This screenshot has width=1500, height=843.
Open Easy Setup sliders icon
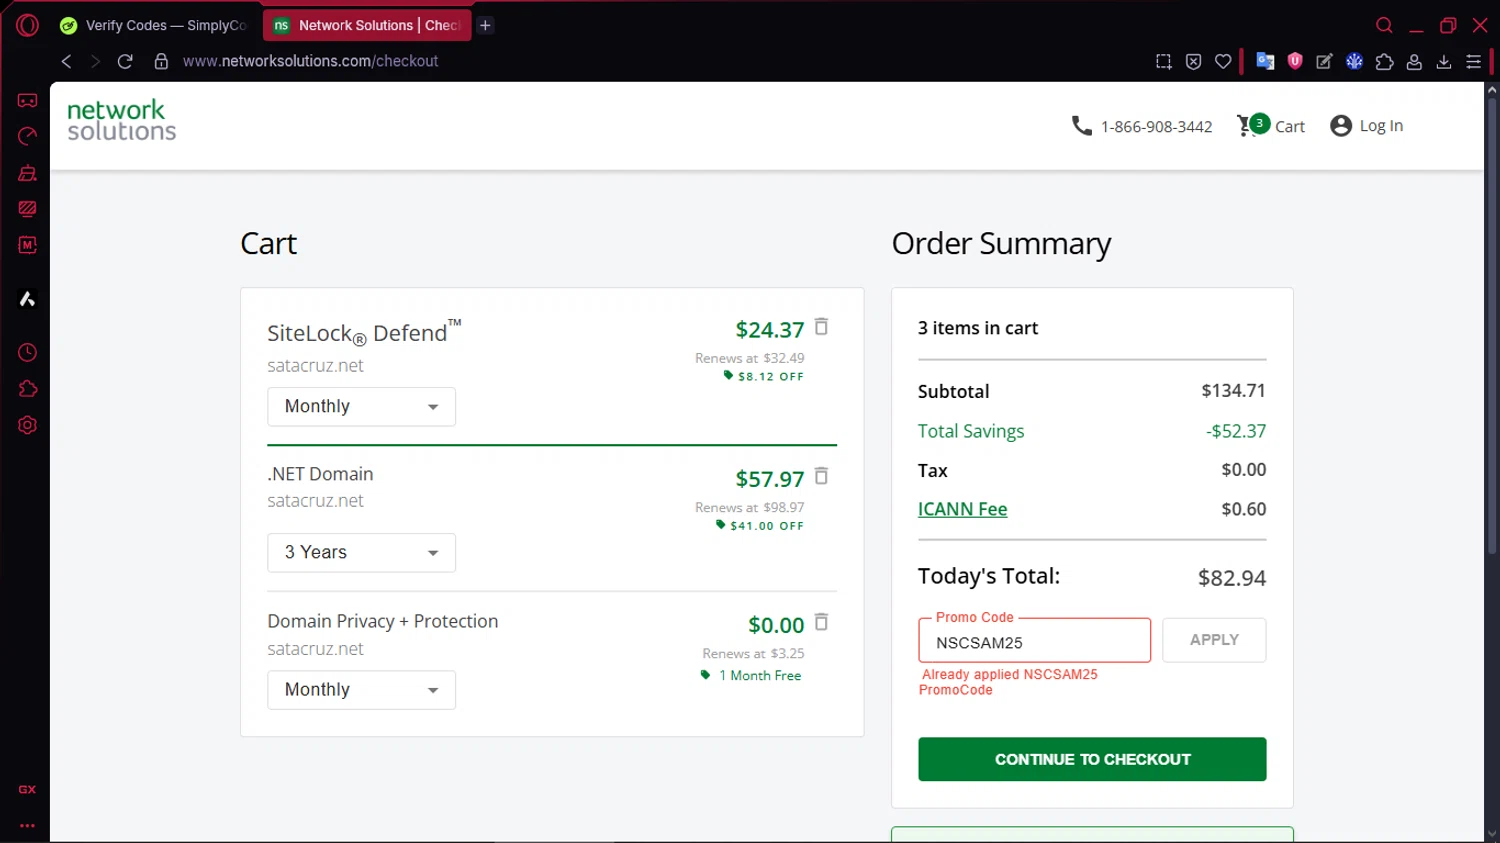pos(1473,61)
